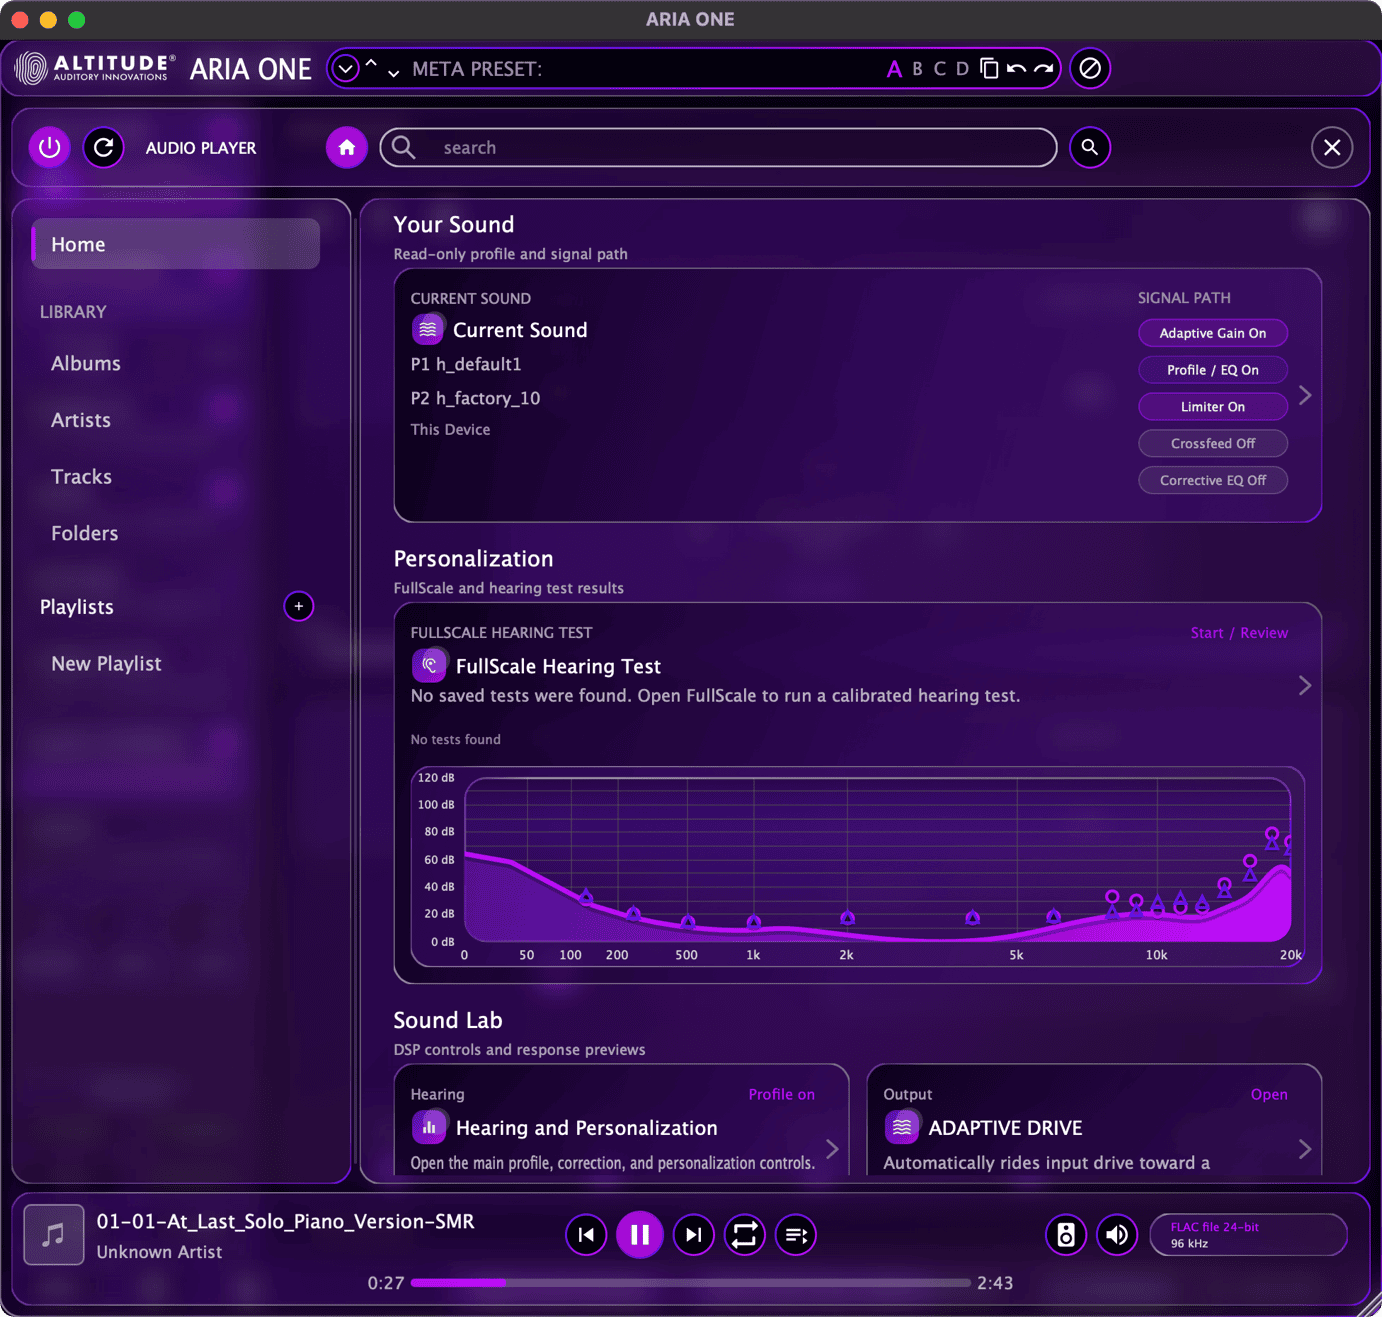Image resolution: width=1382 pixels, height=1317 pixels.
Task: Click the FullScale Hearing Test ear icon
Action: click(428, 665)
